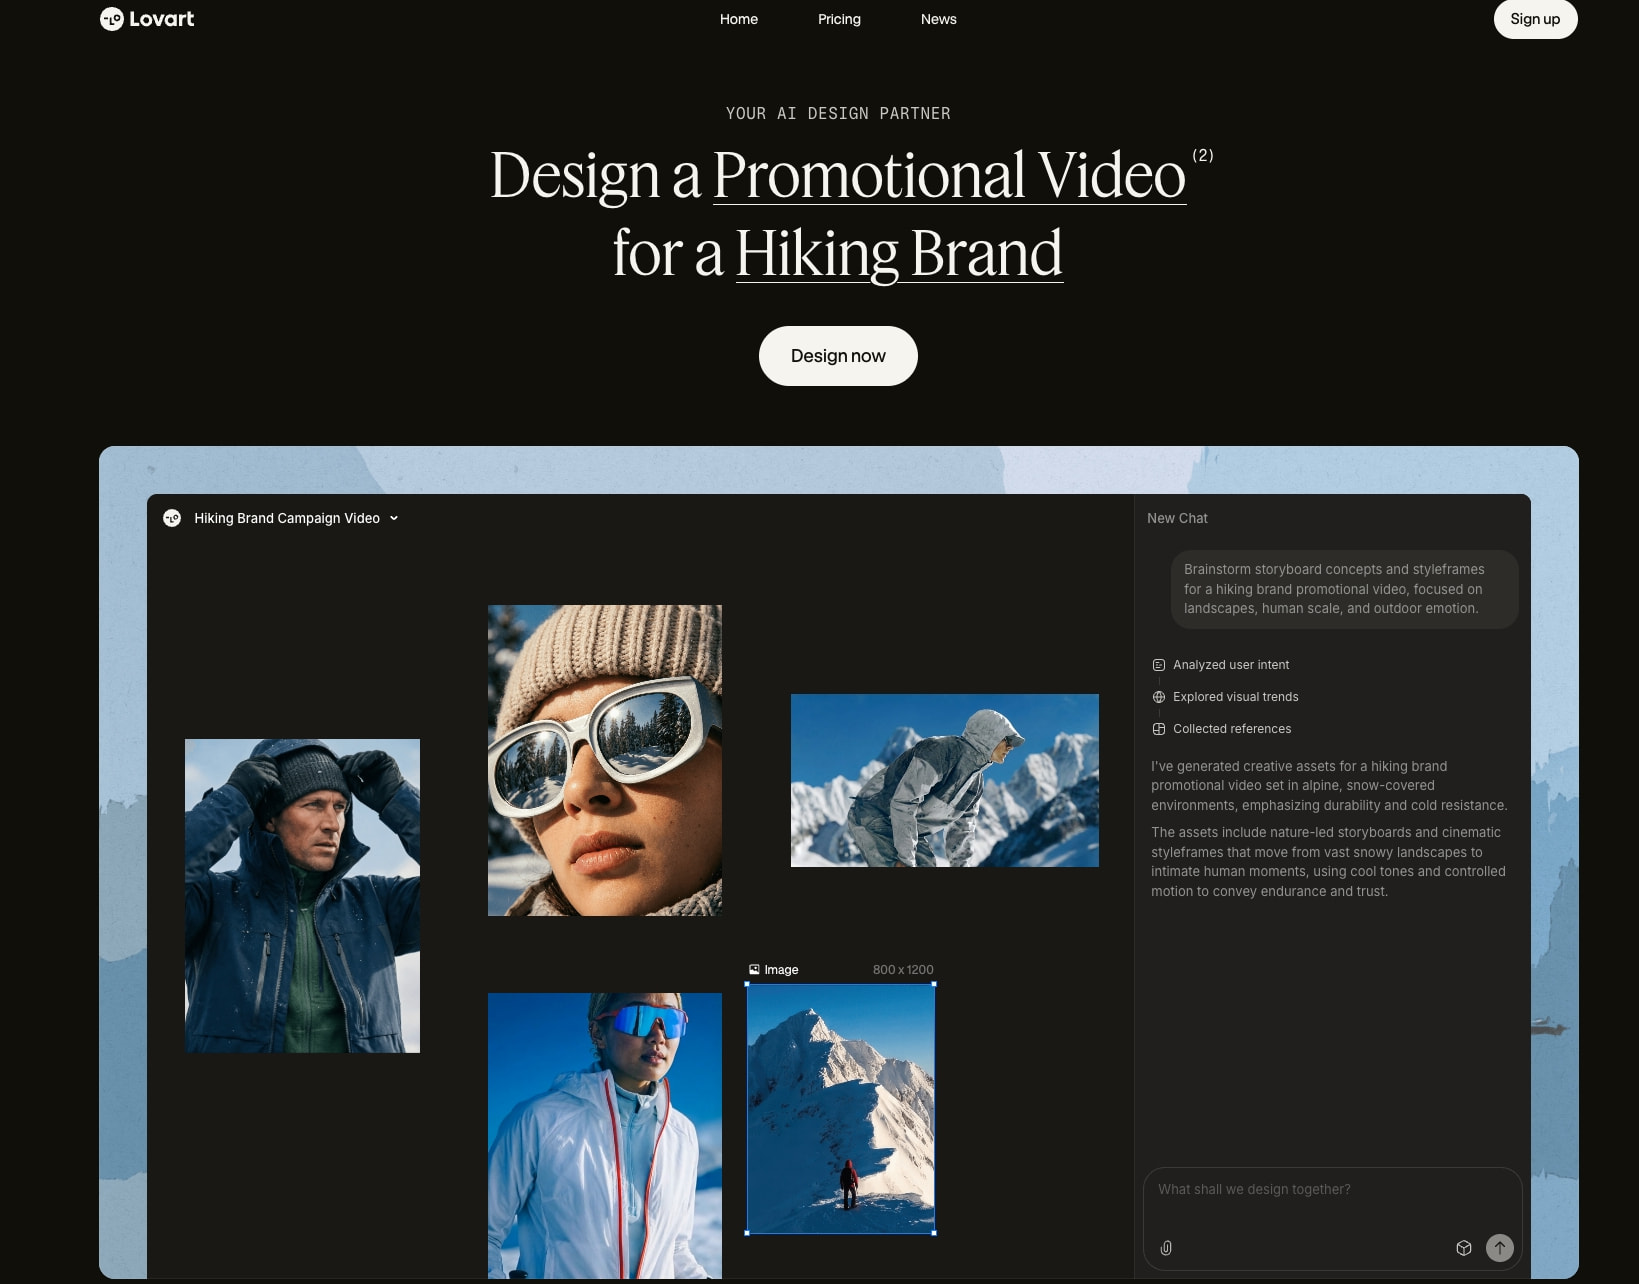Image resolution: width=1639 pixels, height=1284 pixels.
Task: Click the 'Collected references' step text
Action: pyautogui.click(x=1232, y=729)
